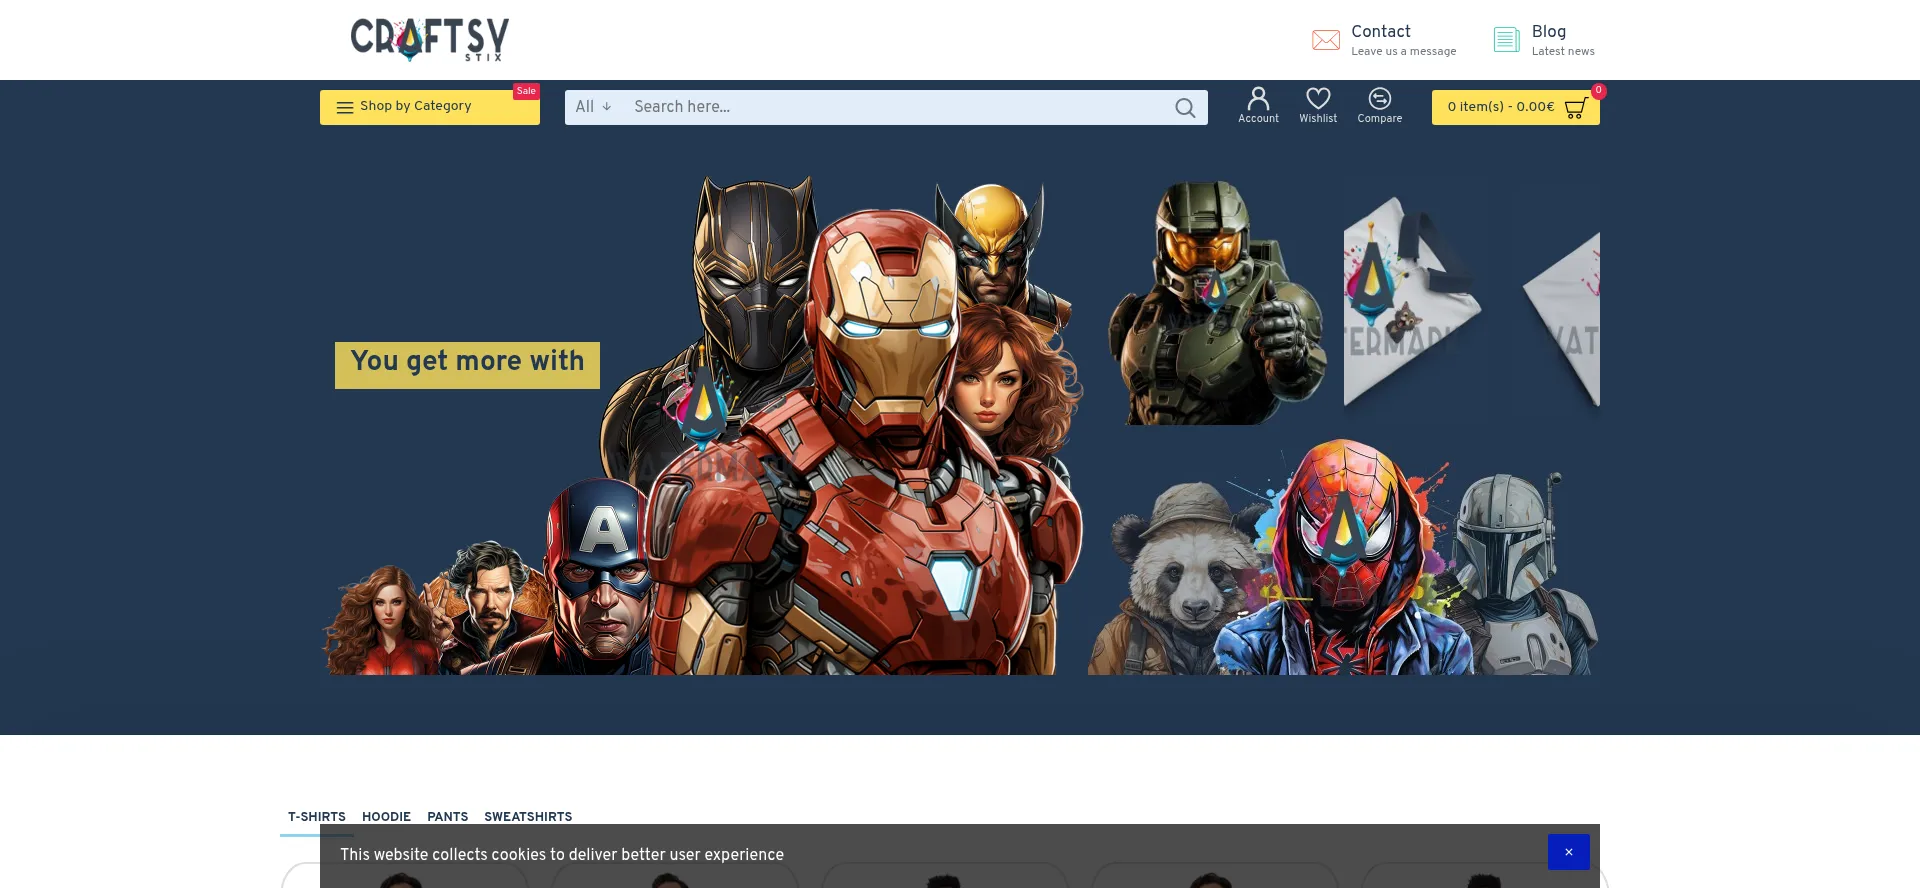Click the cart count badge
This screenshot has width=1920, height=888.
pos(1598,91)
